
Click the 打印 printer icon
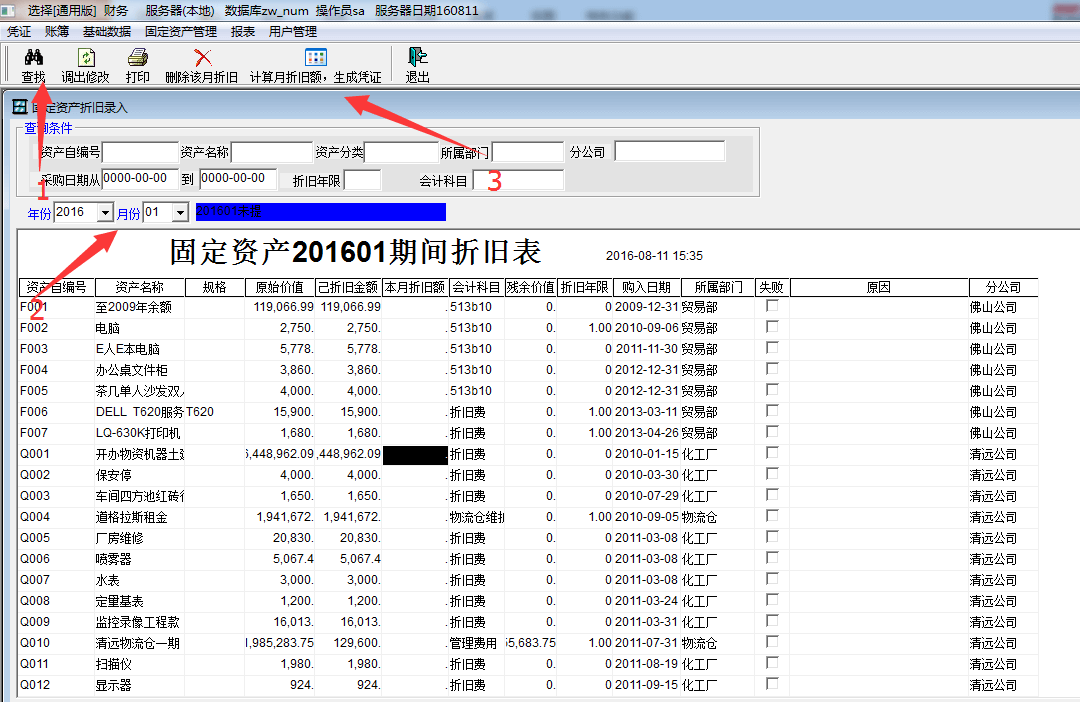(137, 58)
